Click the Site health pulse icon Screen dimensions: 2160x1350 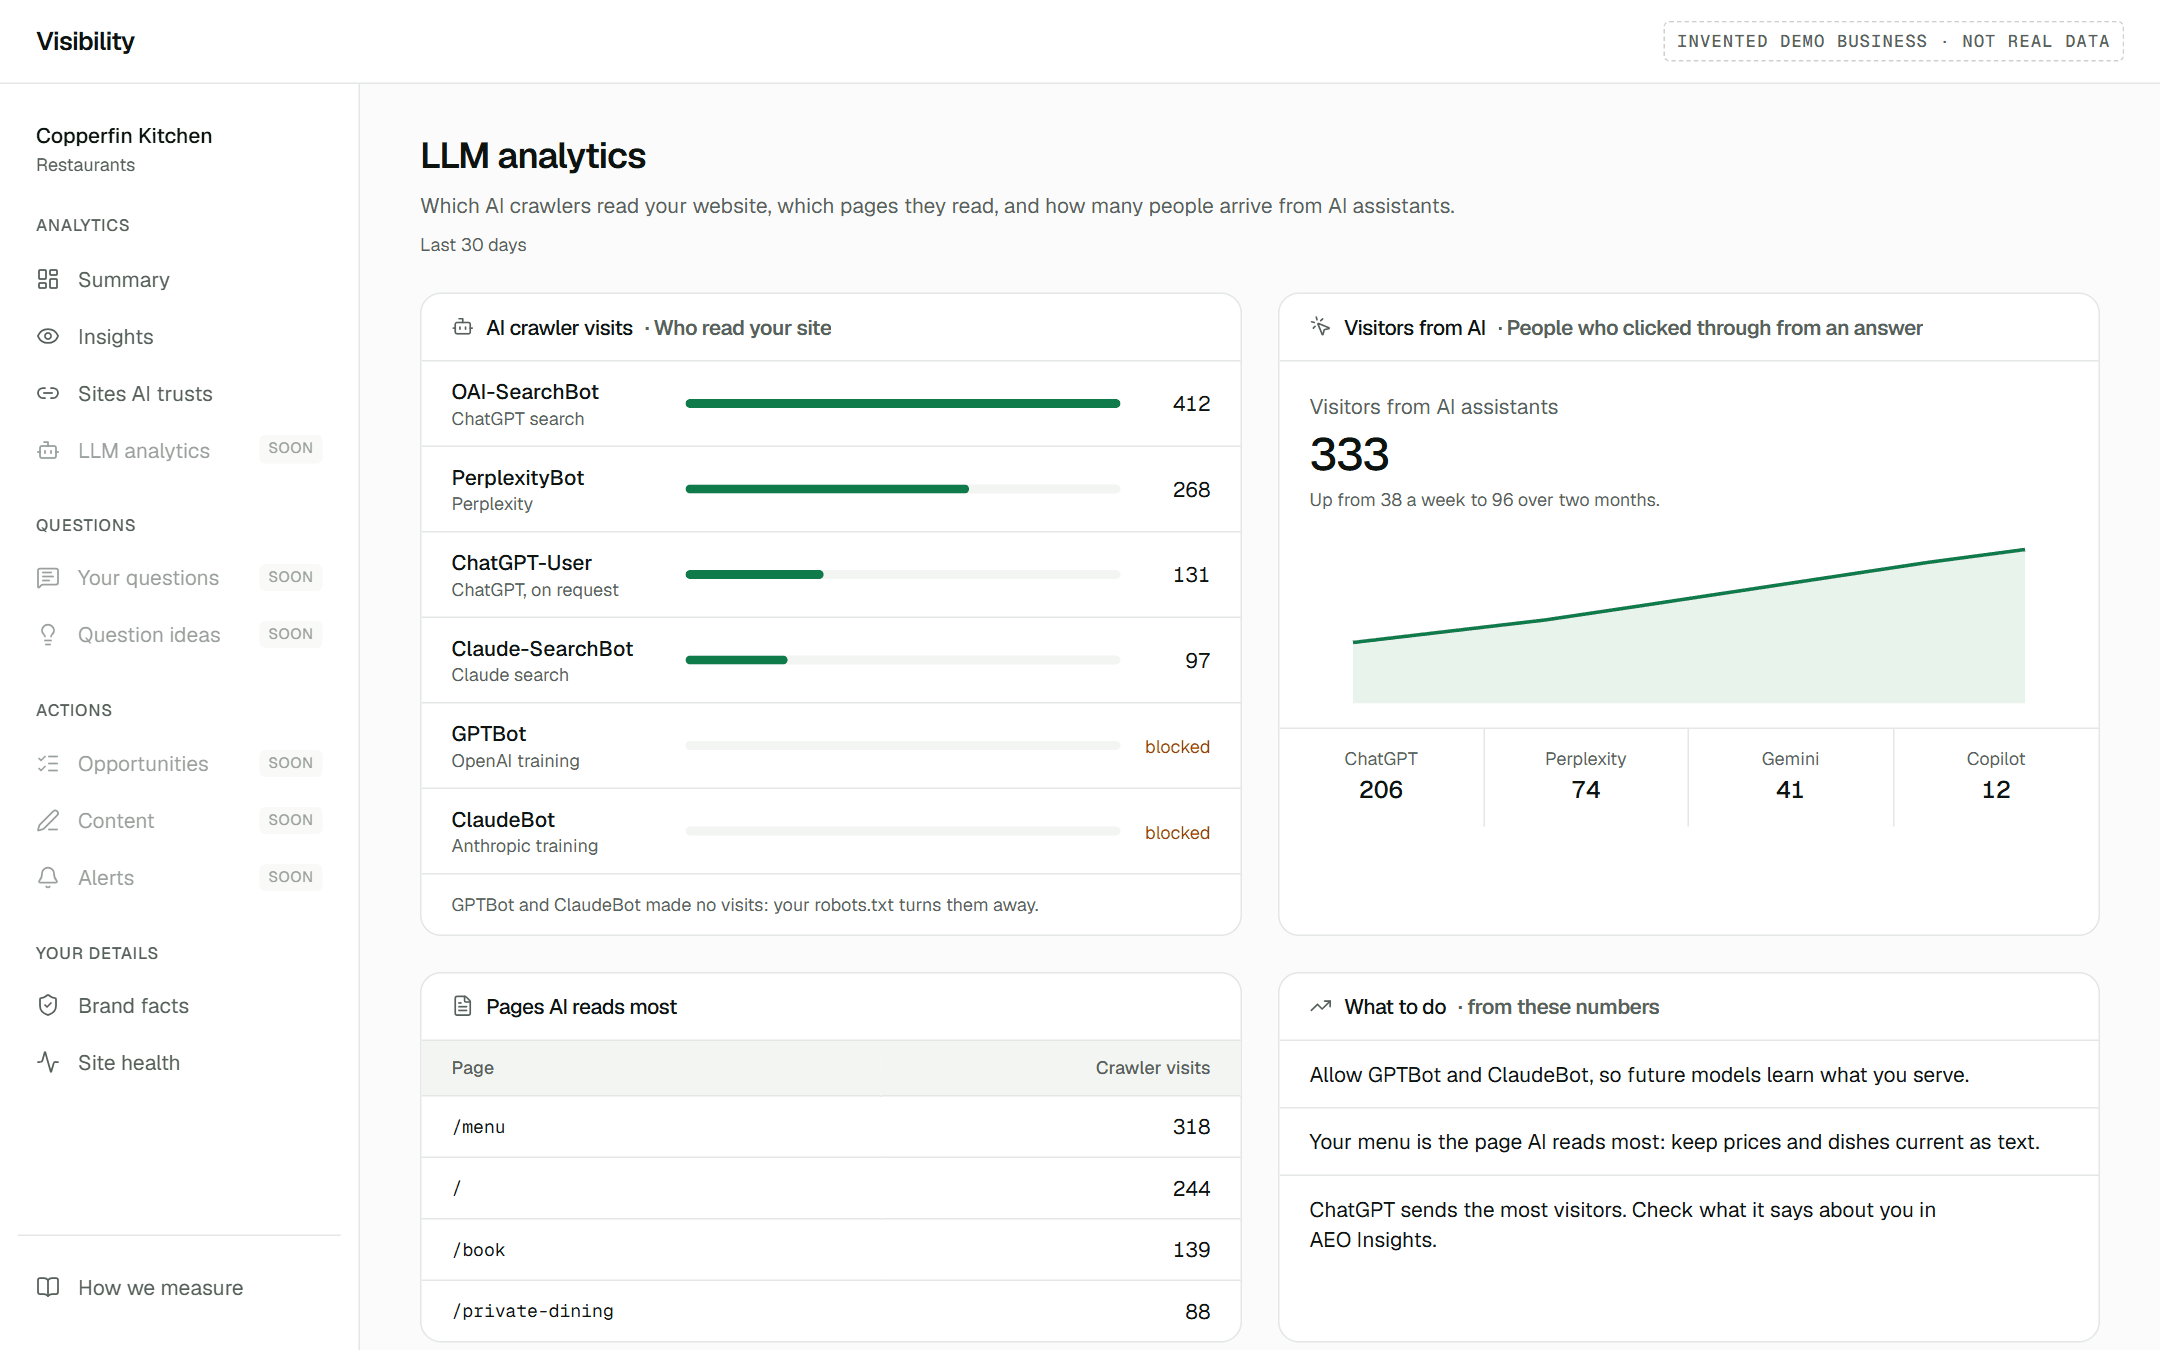tap(48, 1062)
